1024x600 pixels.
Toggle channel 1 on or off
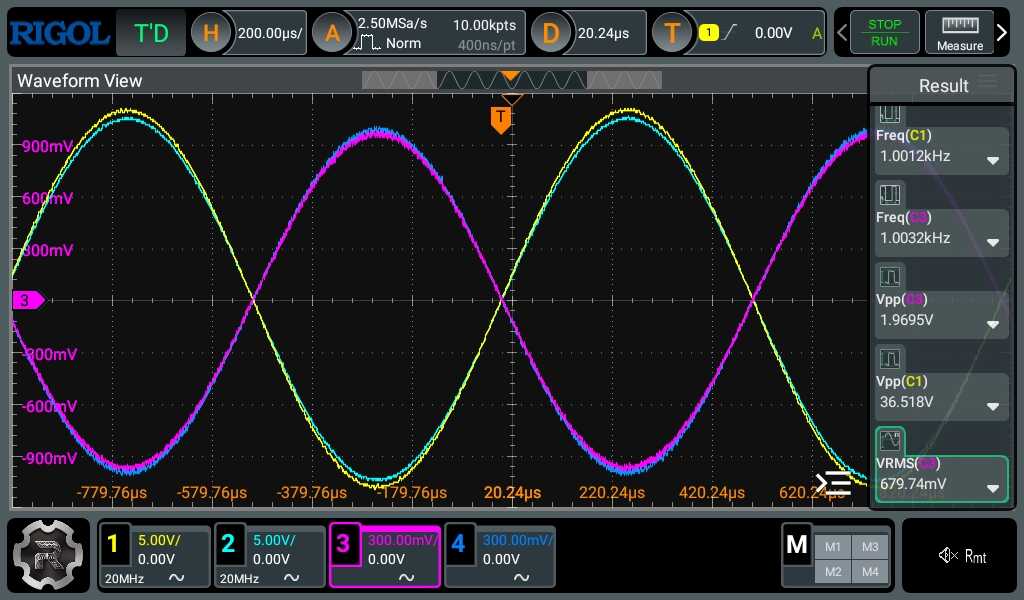pyautogui.click(x=112, y=544)
